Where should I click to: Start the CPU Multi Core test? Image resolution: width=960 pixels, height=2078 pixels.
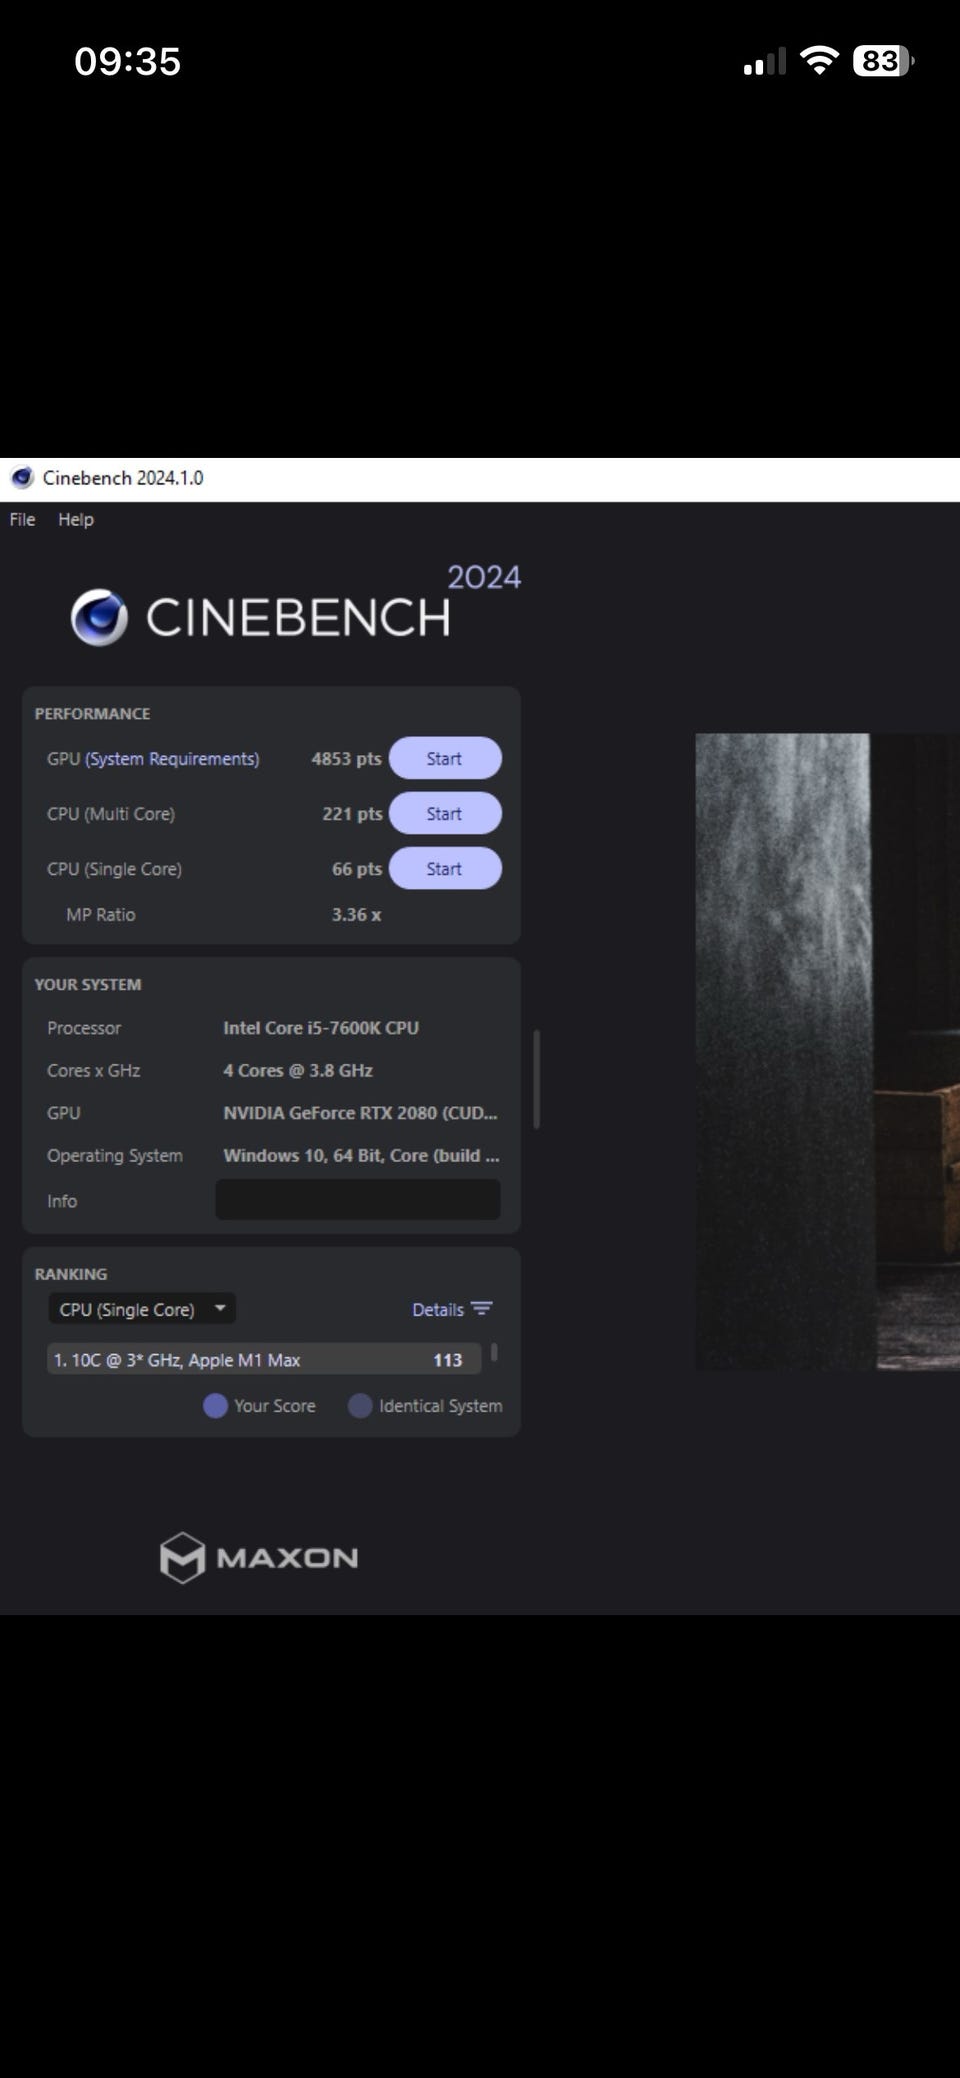pyautogui.click(x=445, y=813)
